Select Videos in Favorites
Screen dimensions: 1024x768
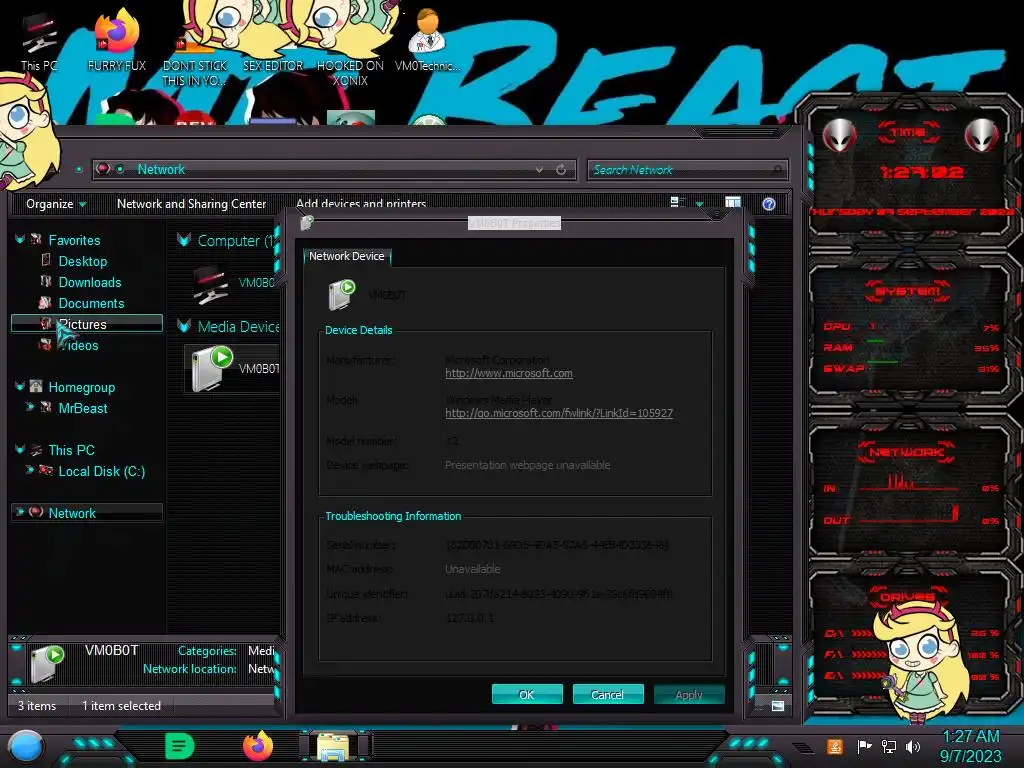coord(78,345)
